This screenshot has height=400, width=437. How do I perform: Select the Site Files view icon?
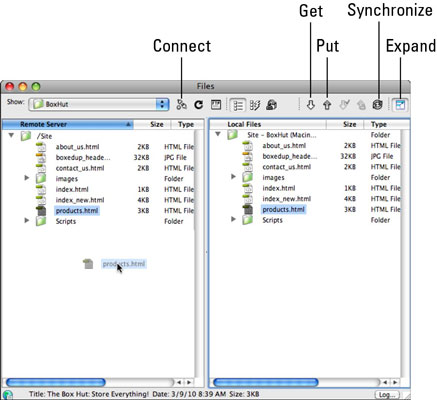point(238,105)
